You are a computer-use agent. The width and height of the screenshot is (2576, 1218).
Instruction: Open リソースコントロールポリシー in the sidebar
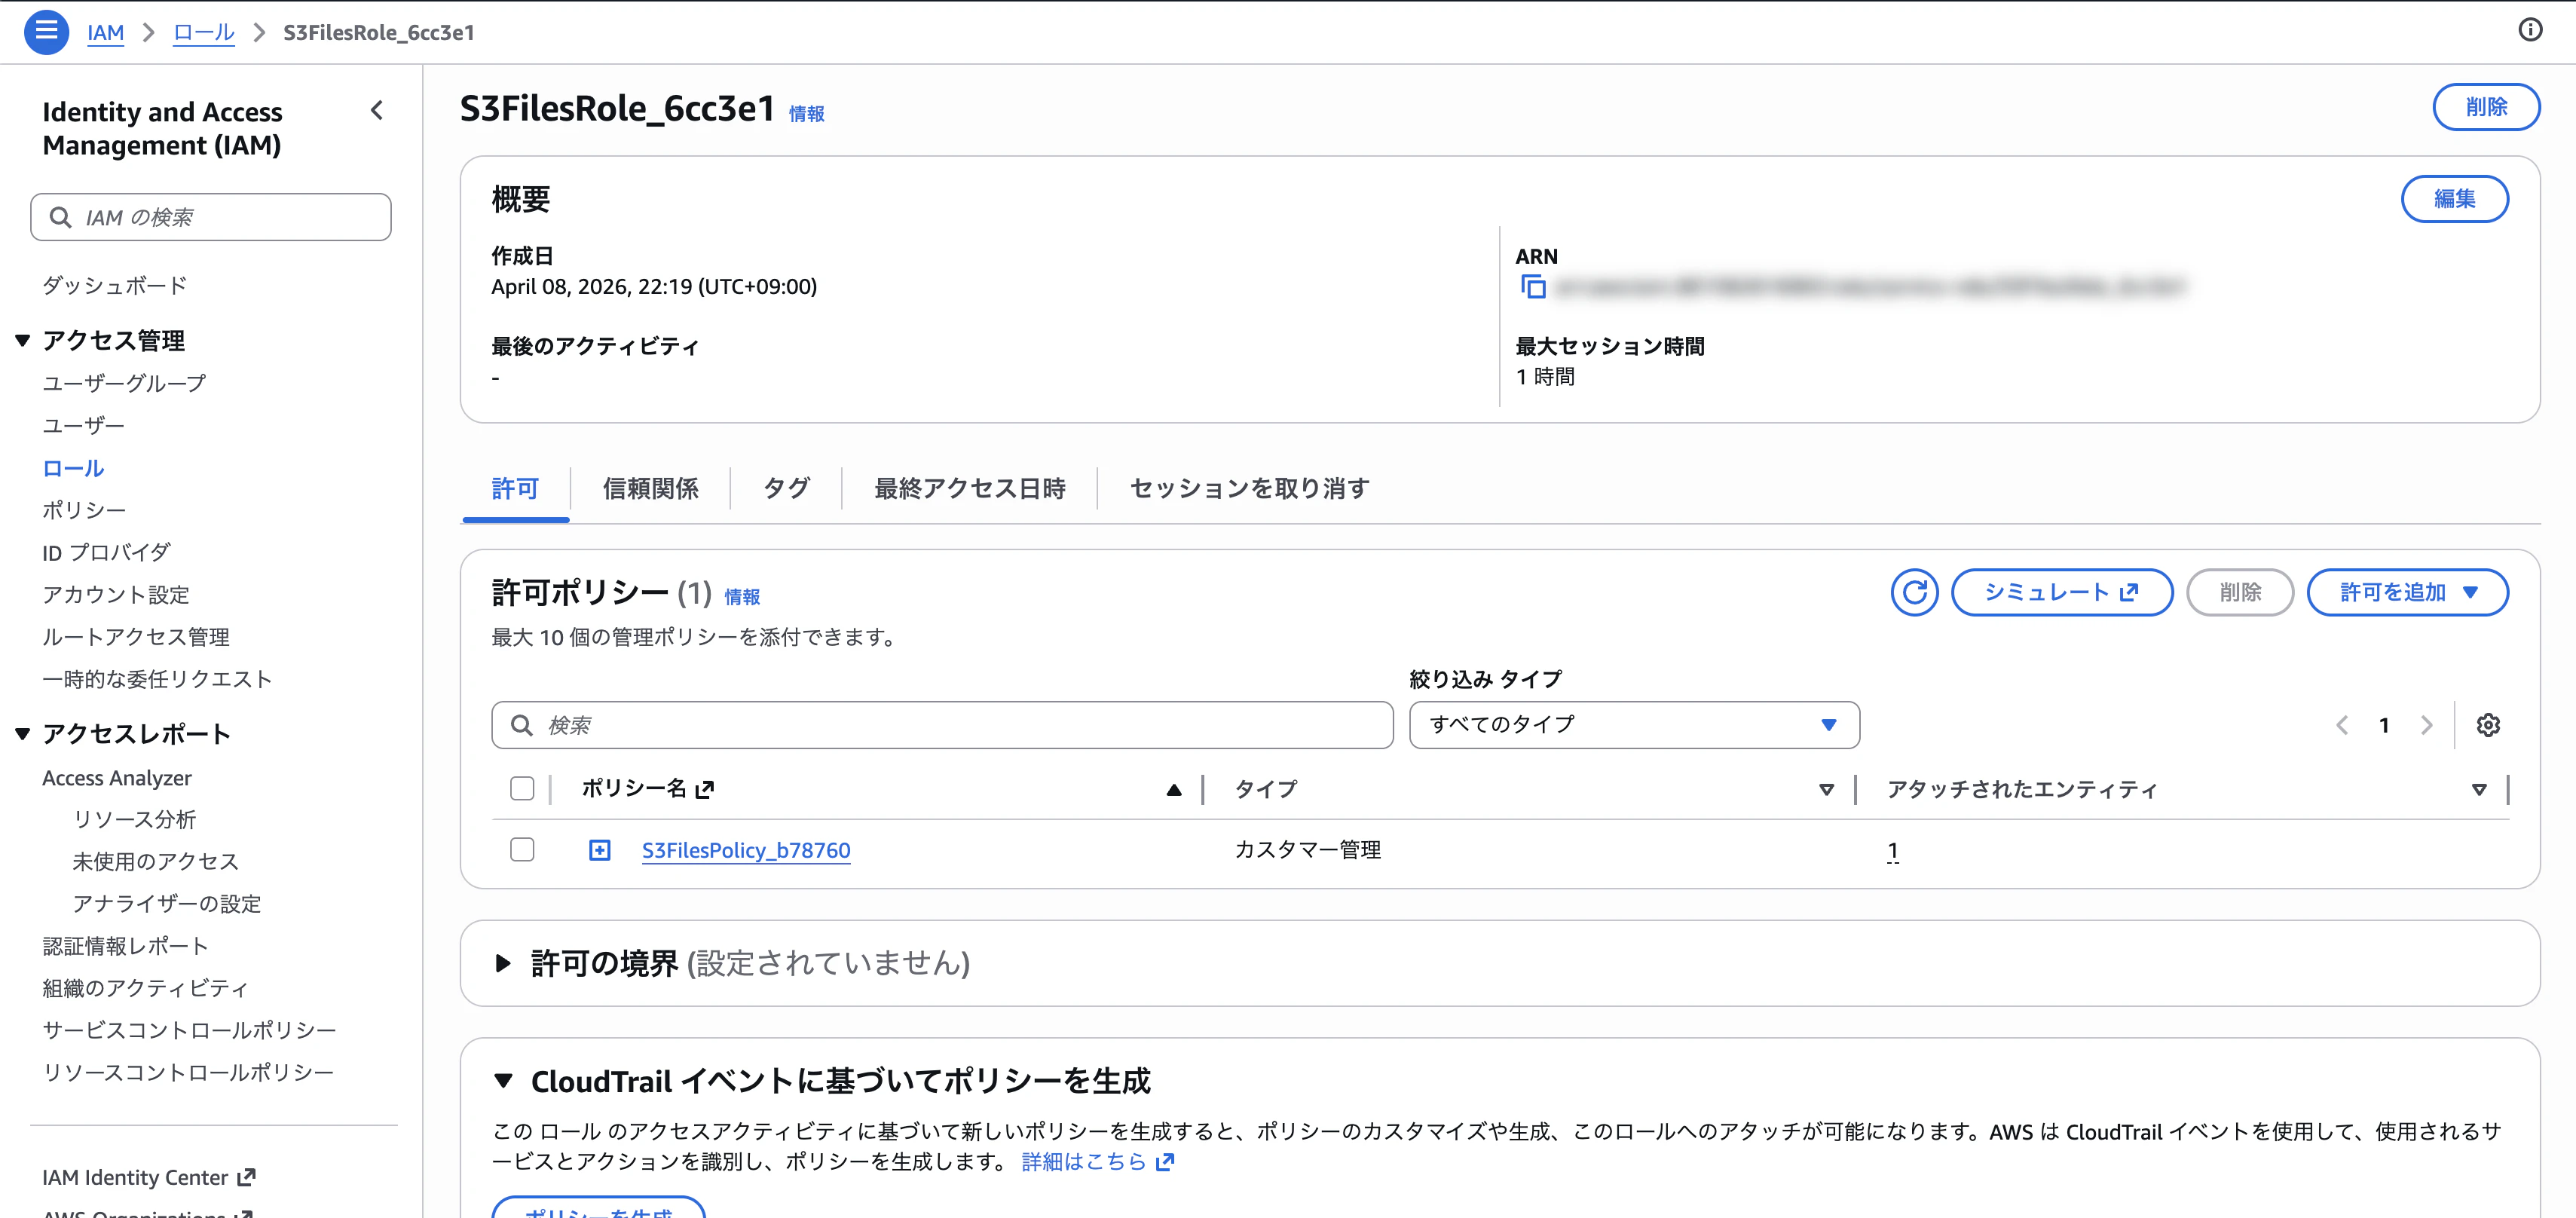(188, 1072)
